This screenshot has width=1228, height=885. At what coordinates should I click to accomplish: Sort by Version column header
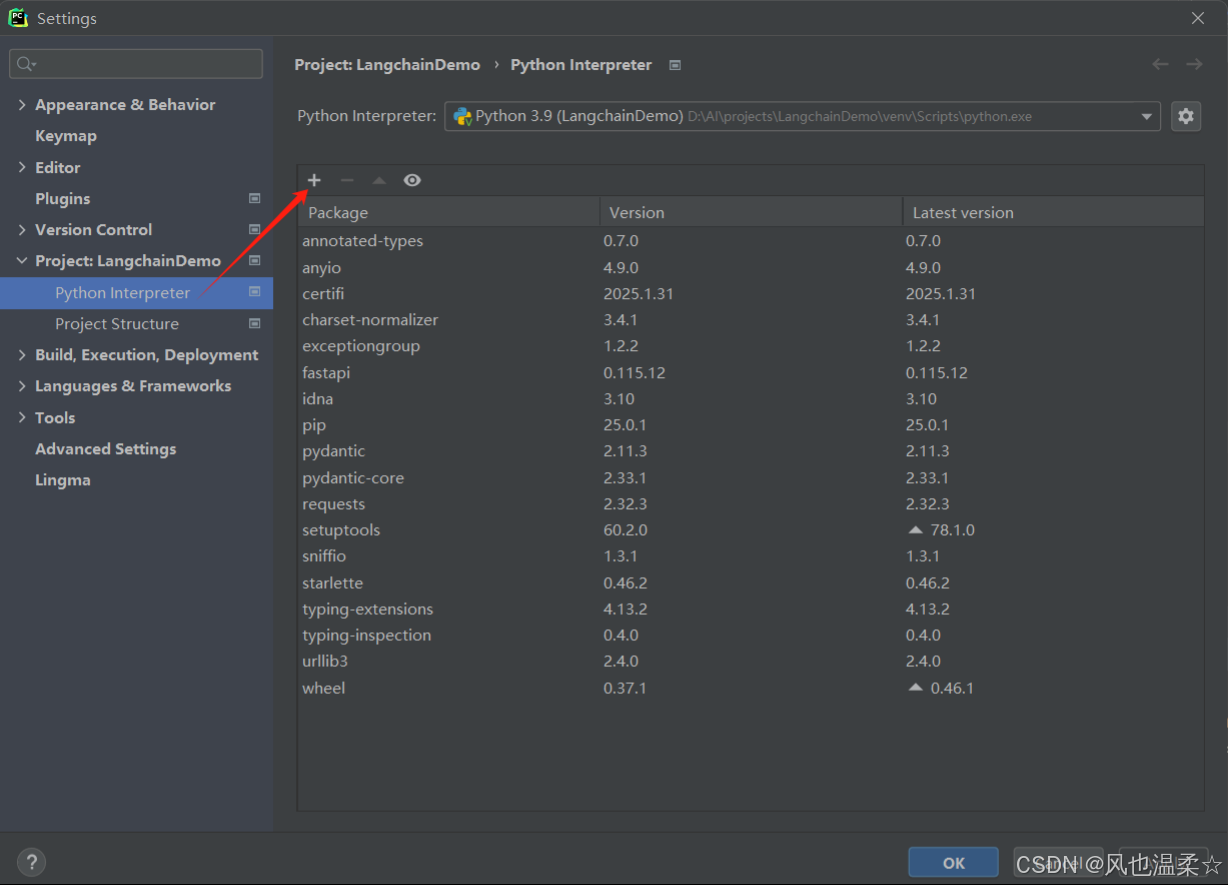[x=751, y=212]
